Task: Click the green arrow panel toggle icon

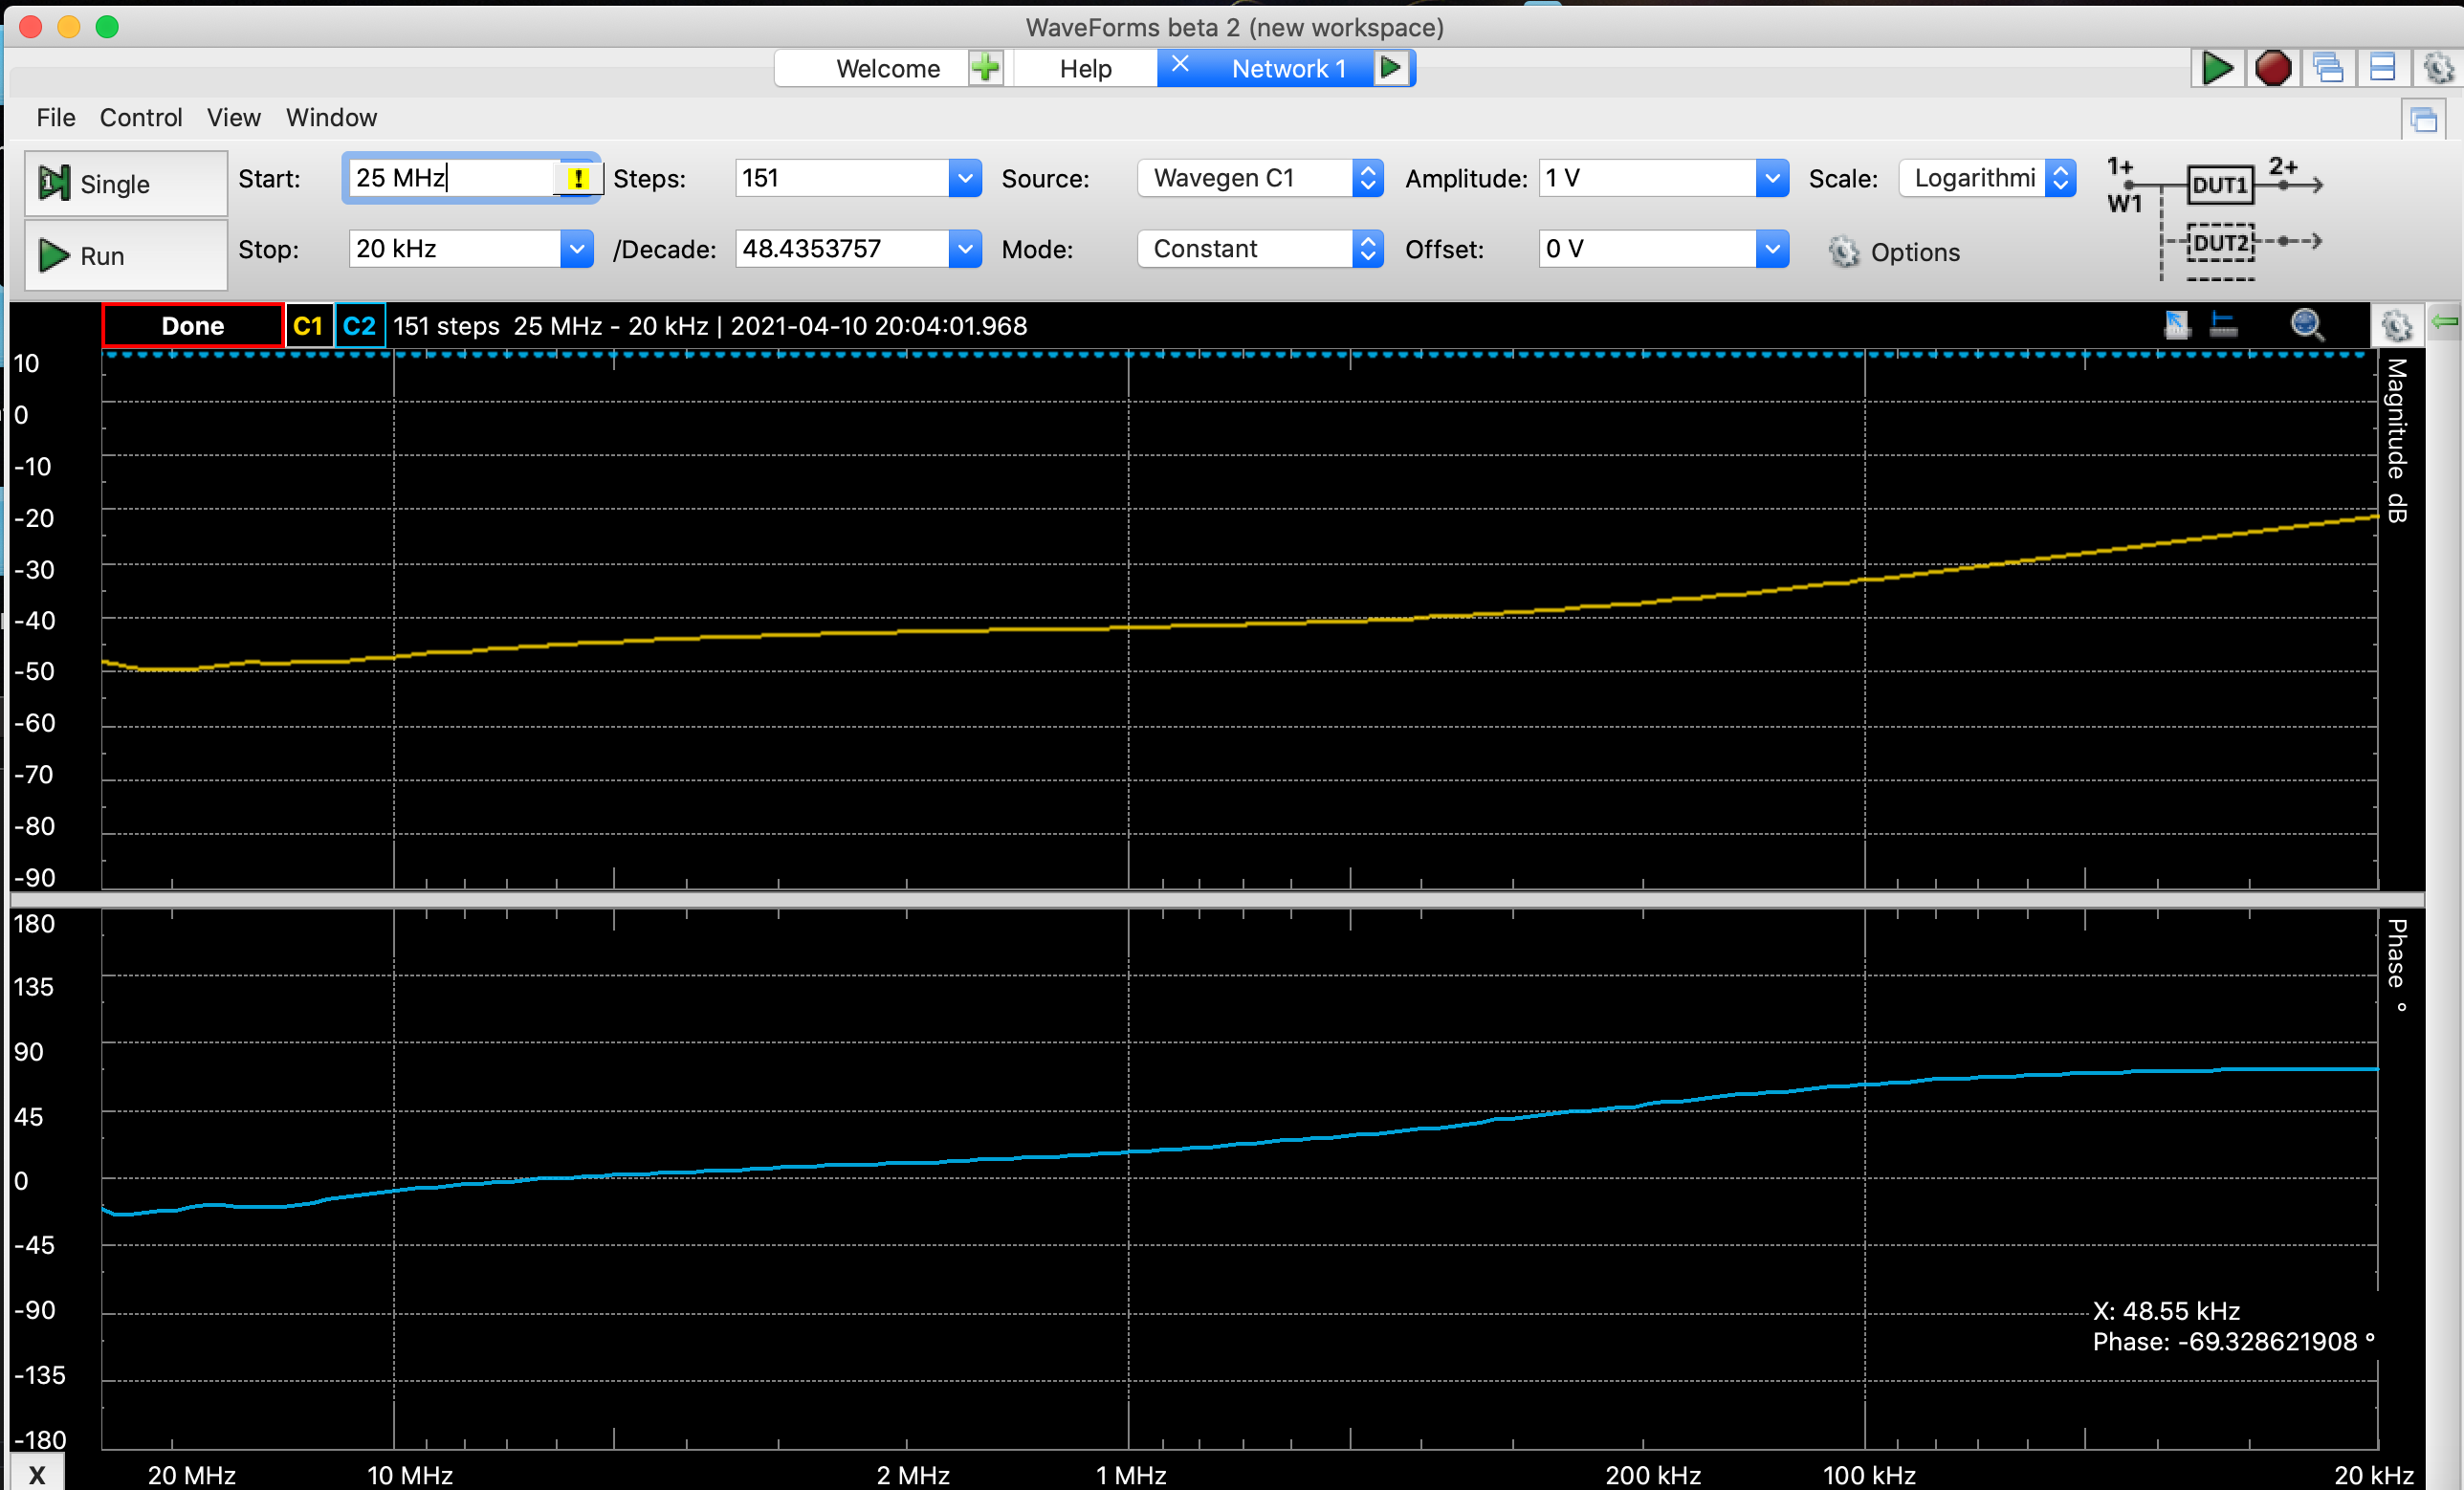Action: 2445,321
